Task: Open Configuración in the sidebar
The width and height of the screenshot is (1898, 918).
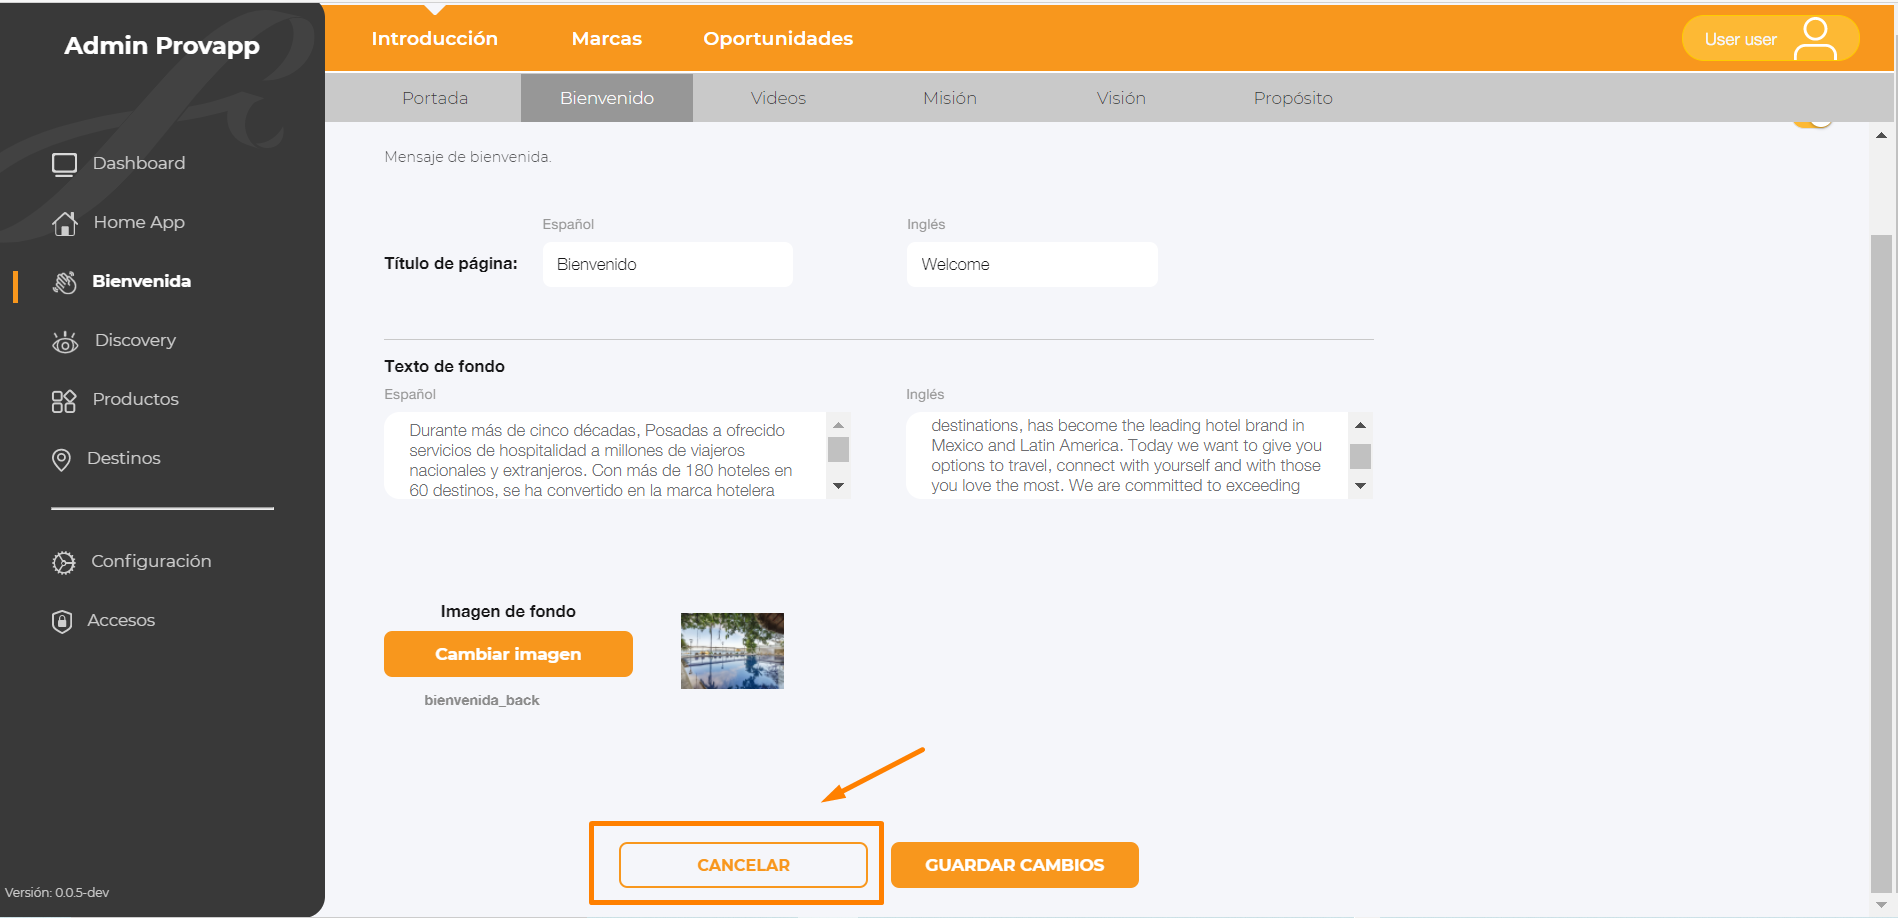Action: click(151, 561)
